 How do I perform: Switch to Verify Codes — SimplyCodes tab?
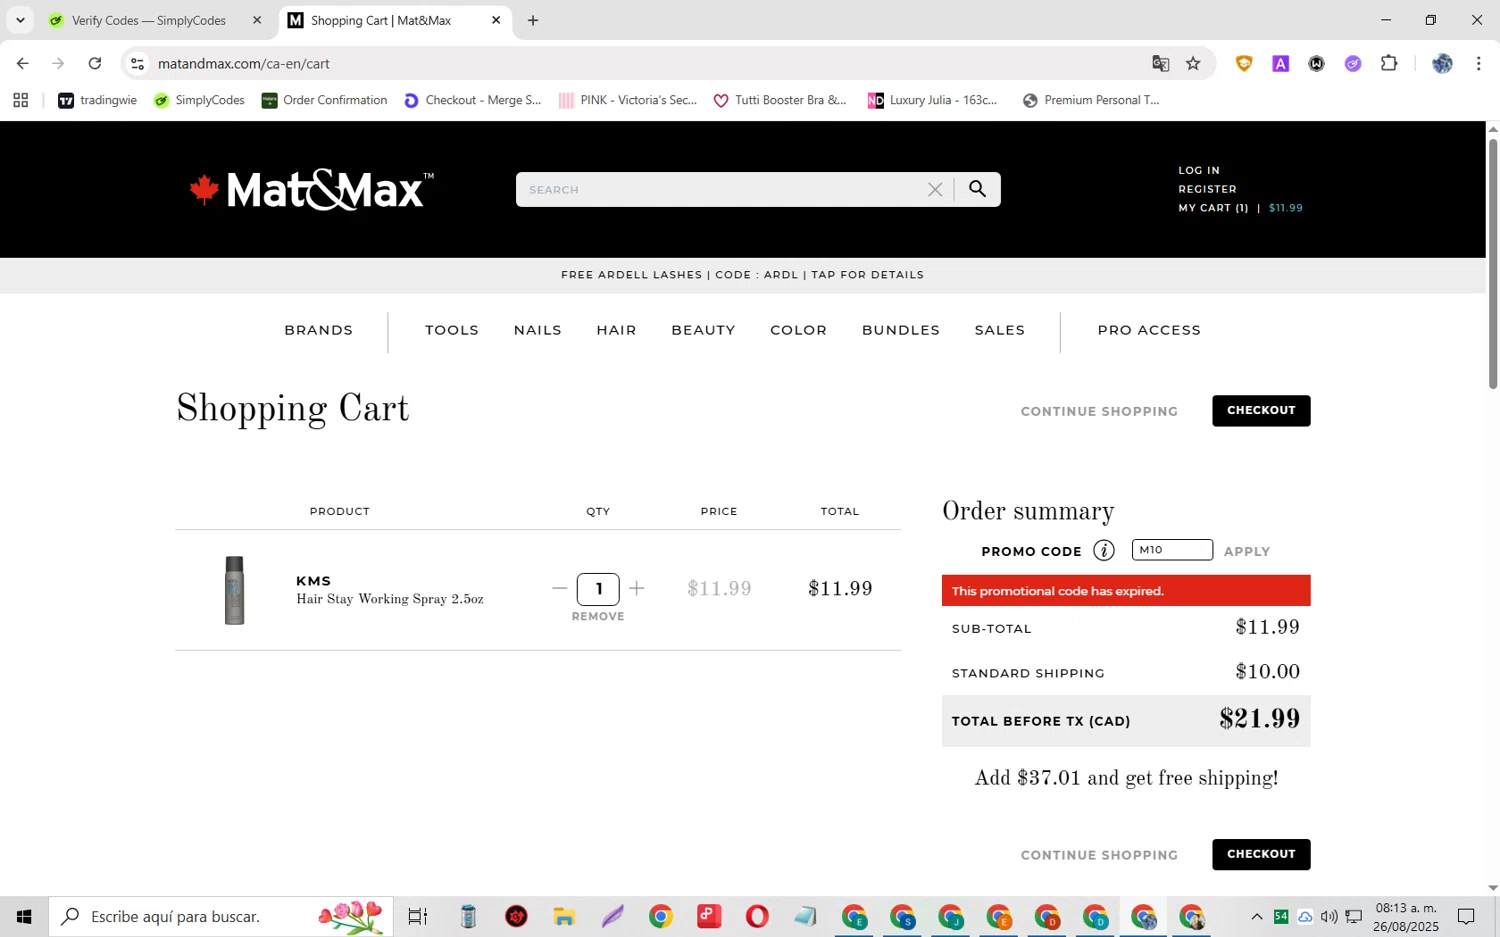(x=148, y=20)
